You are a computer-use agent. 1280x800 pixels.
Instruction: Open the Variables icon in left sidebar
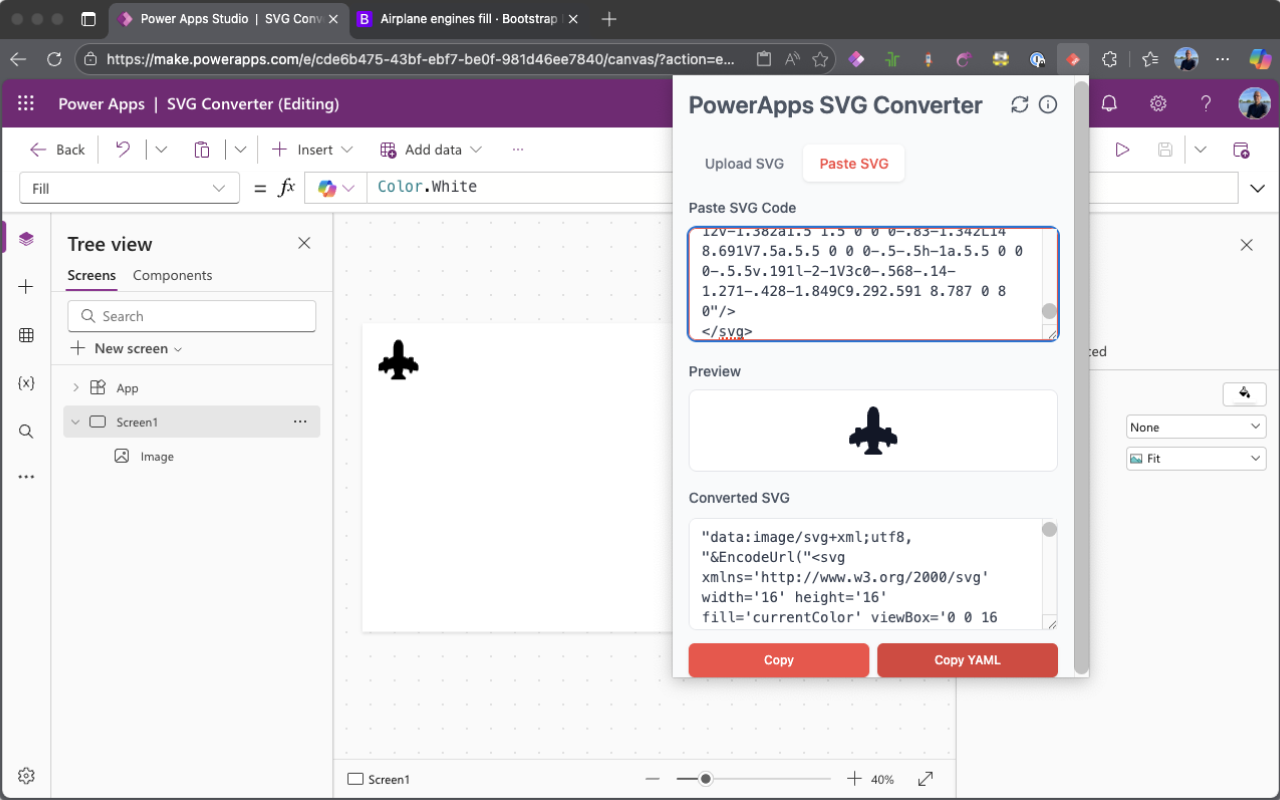click(x=26, y=383)
